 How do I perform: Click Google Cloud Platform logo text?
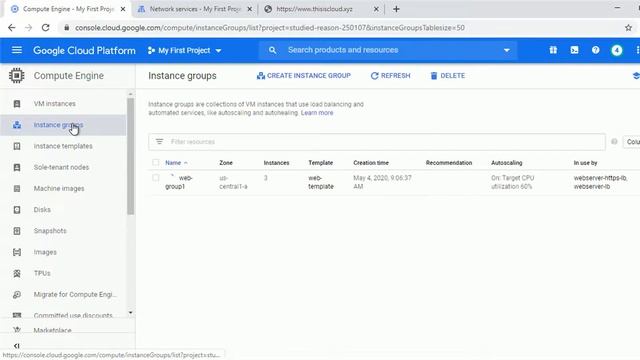point(84,50)
